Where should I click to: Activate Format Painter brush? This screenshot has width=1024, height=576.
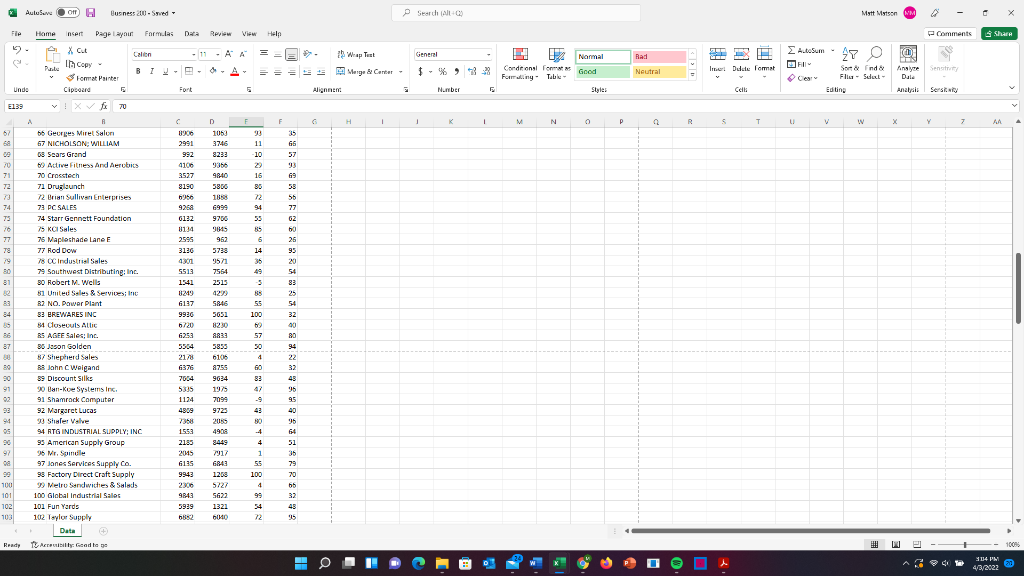click(x=71, y=78)
